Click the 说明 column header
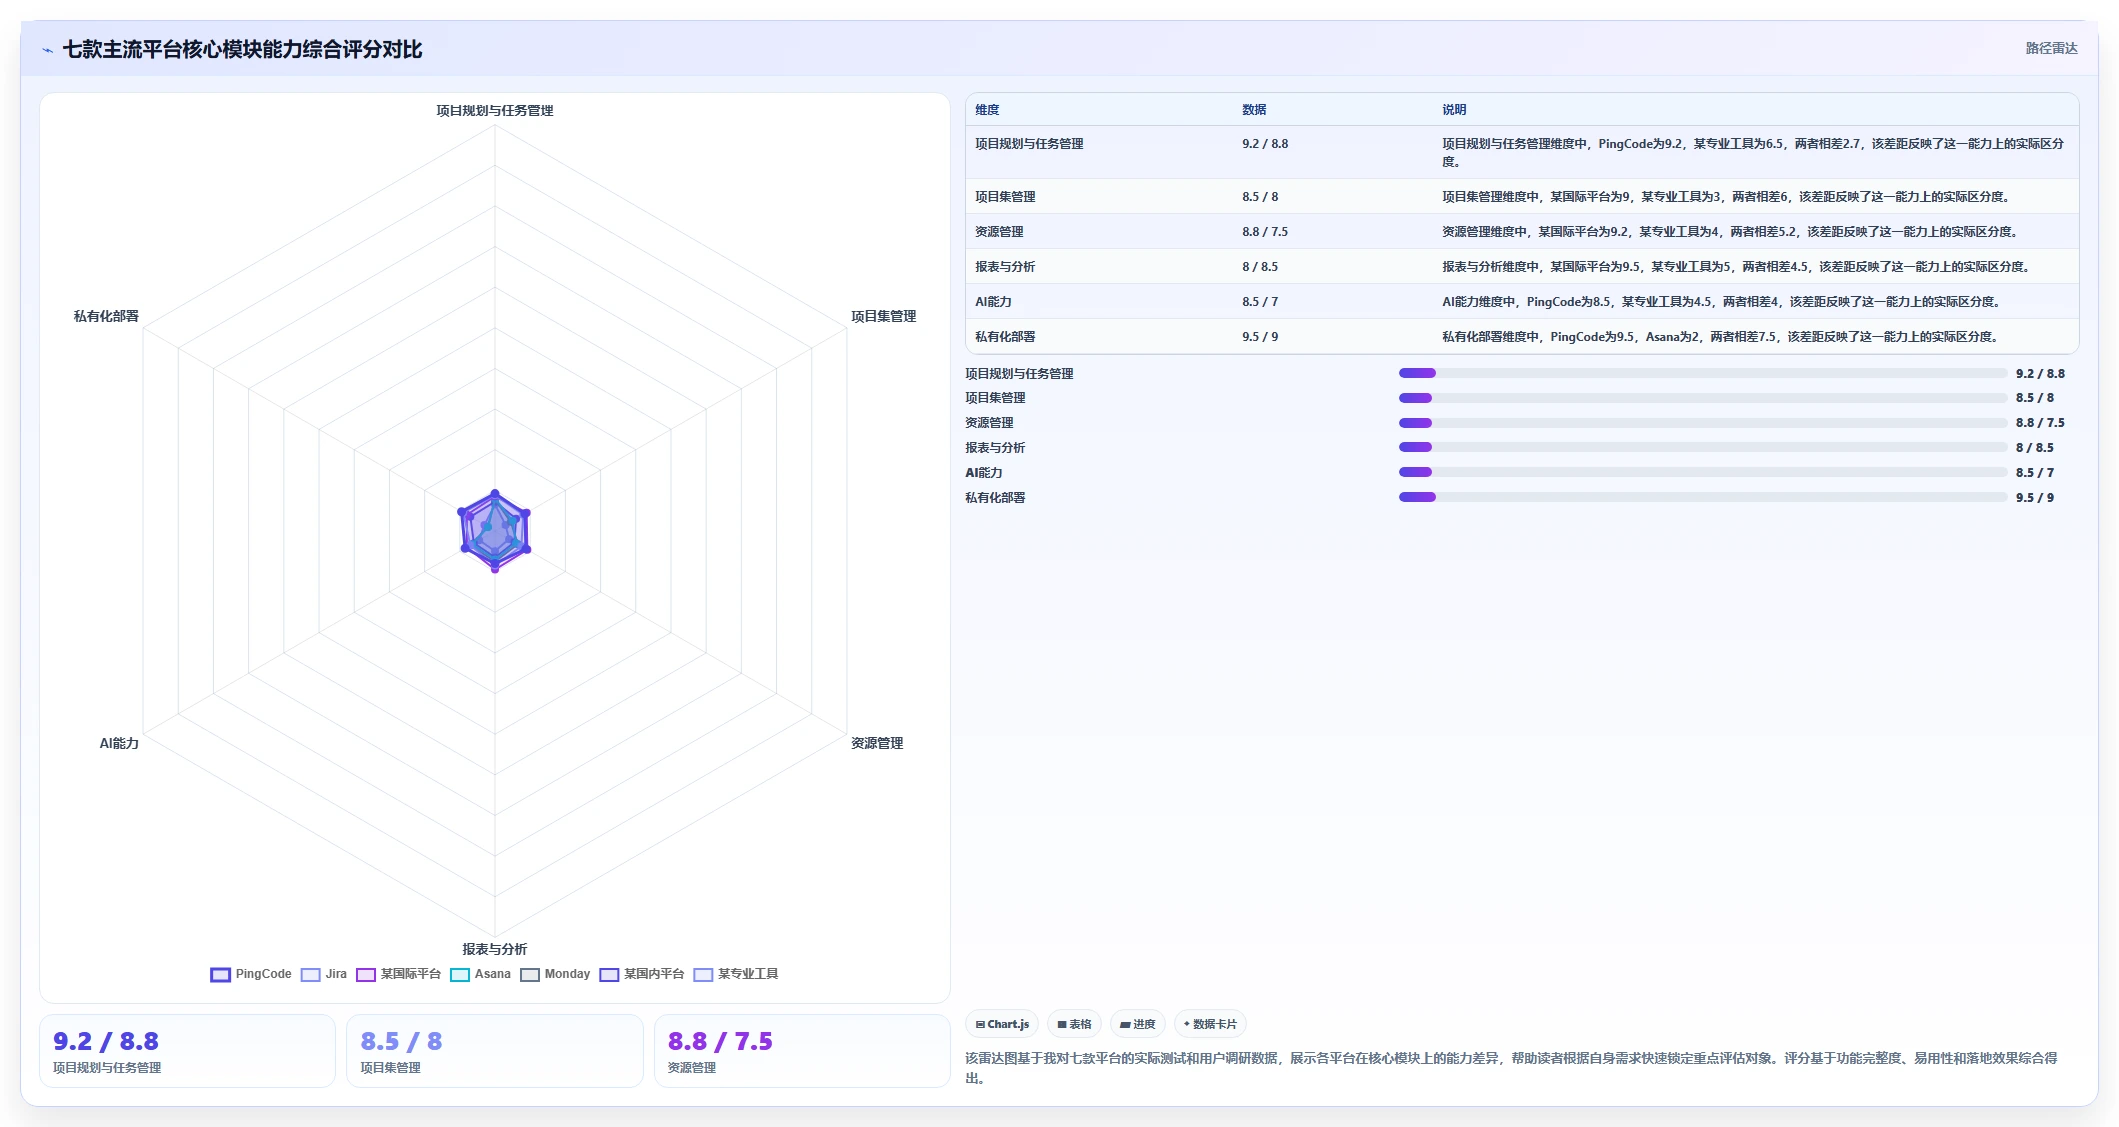This screenshot has width=2119, height=1127. pos(1454,110)
